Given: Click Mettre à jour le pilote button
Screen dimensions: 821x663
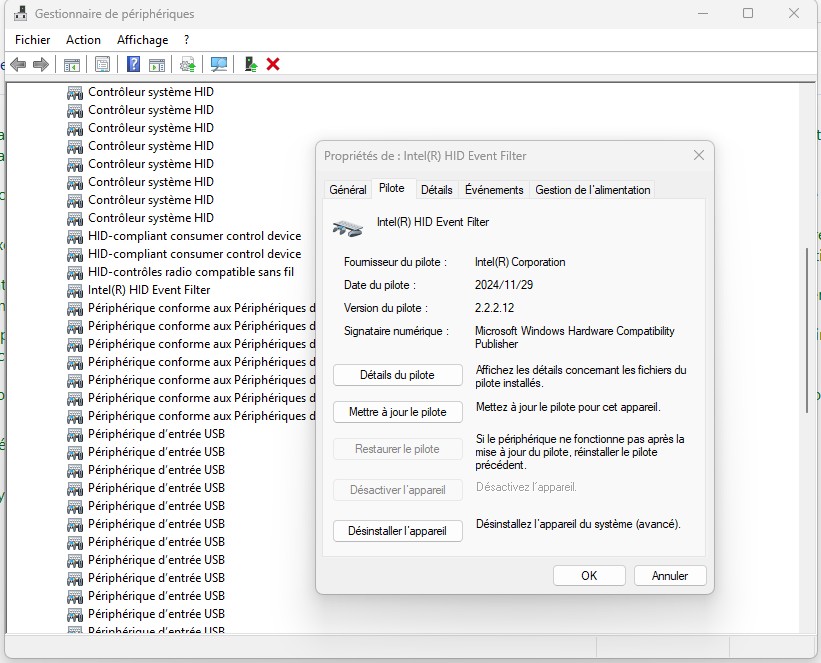Looking at the screenshot, I should click(397, 411).
